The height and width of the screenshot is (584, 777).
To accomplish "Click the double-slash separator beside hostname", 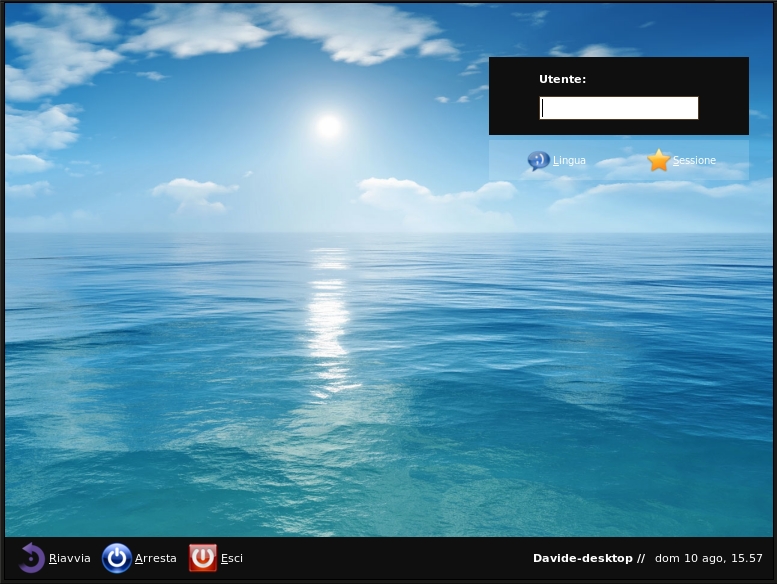I will [x=641, y=558].
